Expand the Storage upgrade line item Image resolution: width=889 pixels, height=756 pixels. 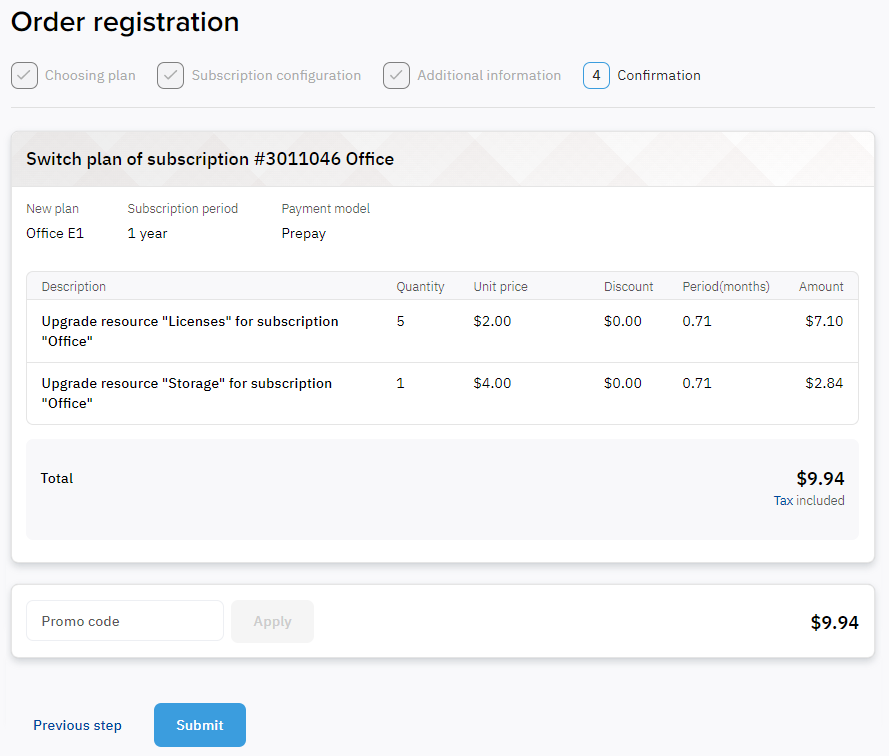[x=442, y=393]
